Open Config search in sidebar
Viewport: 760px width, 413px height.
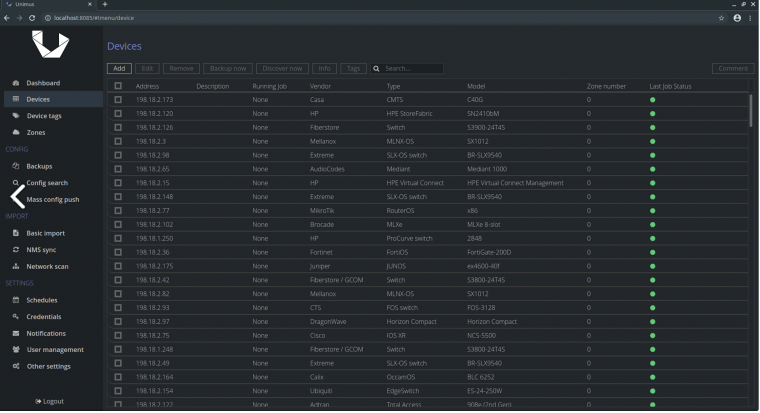pos(47,183)
